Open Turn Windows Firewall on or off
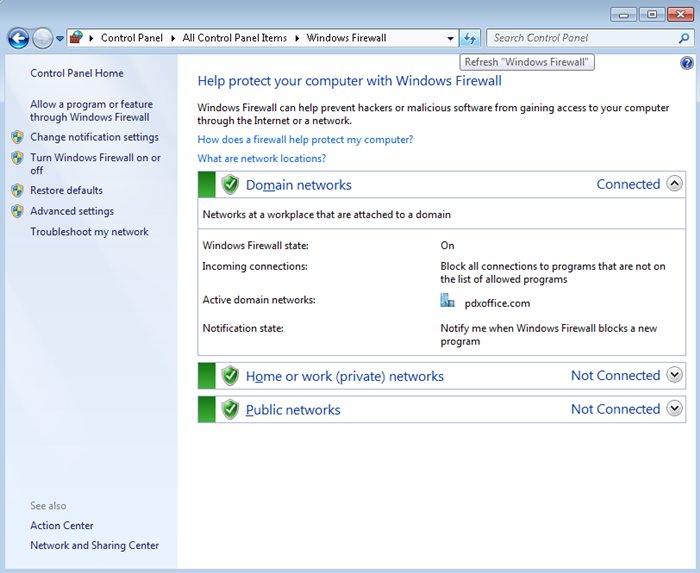Image resolution: width=700 pixels, height=573 pixels. coord(95,164)
